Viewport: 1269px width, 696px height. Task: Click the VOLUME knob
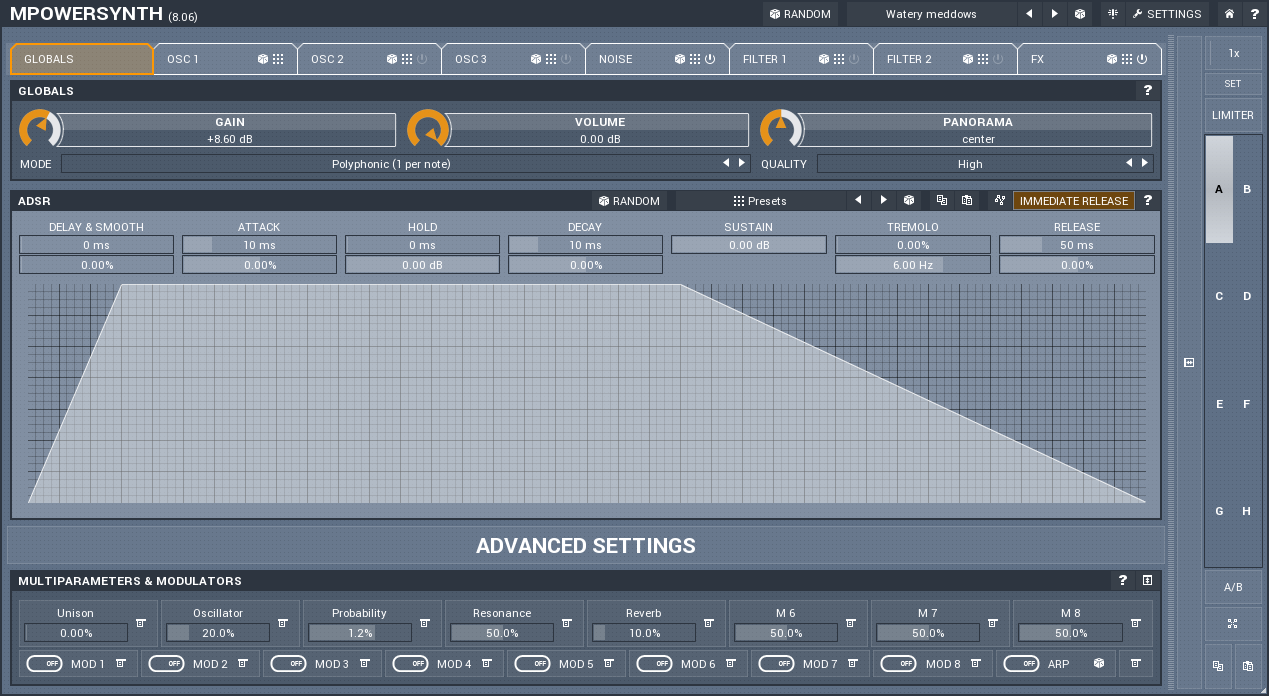(428, 130)
